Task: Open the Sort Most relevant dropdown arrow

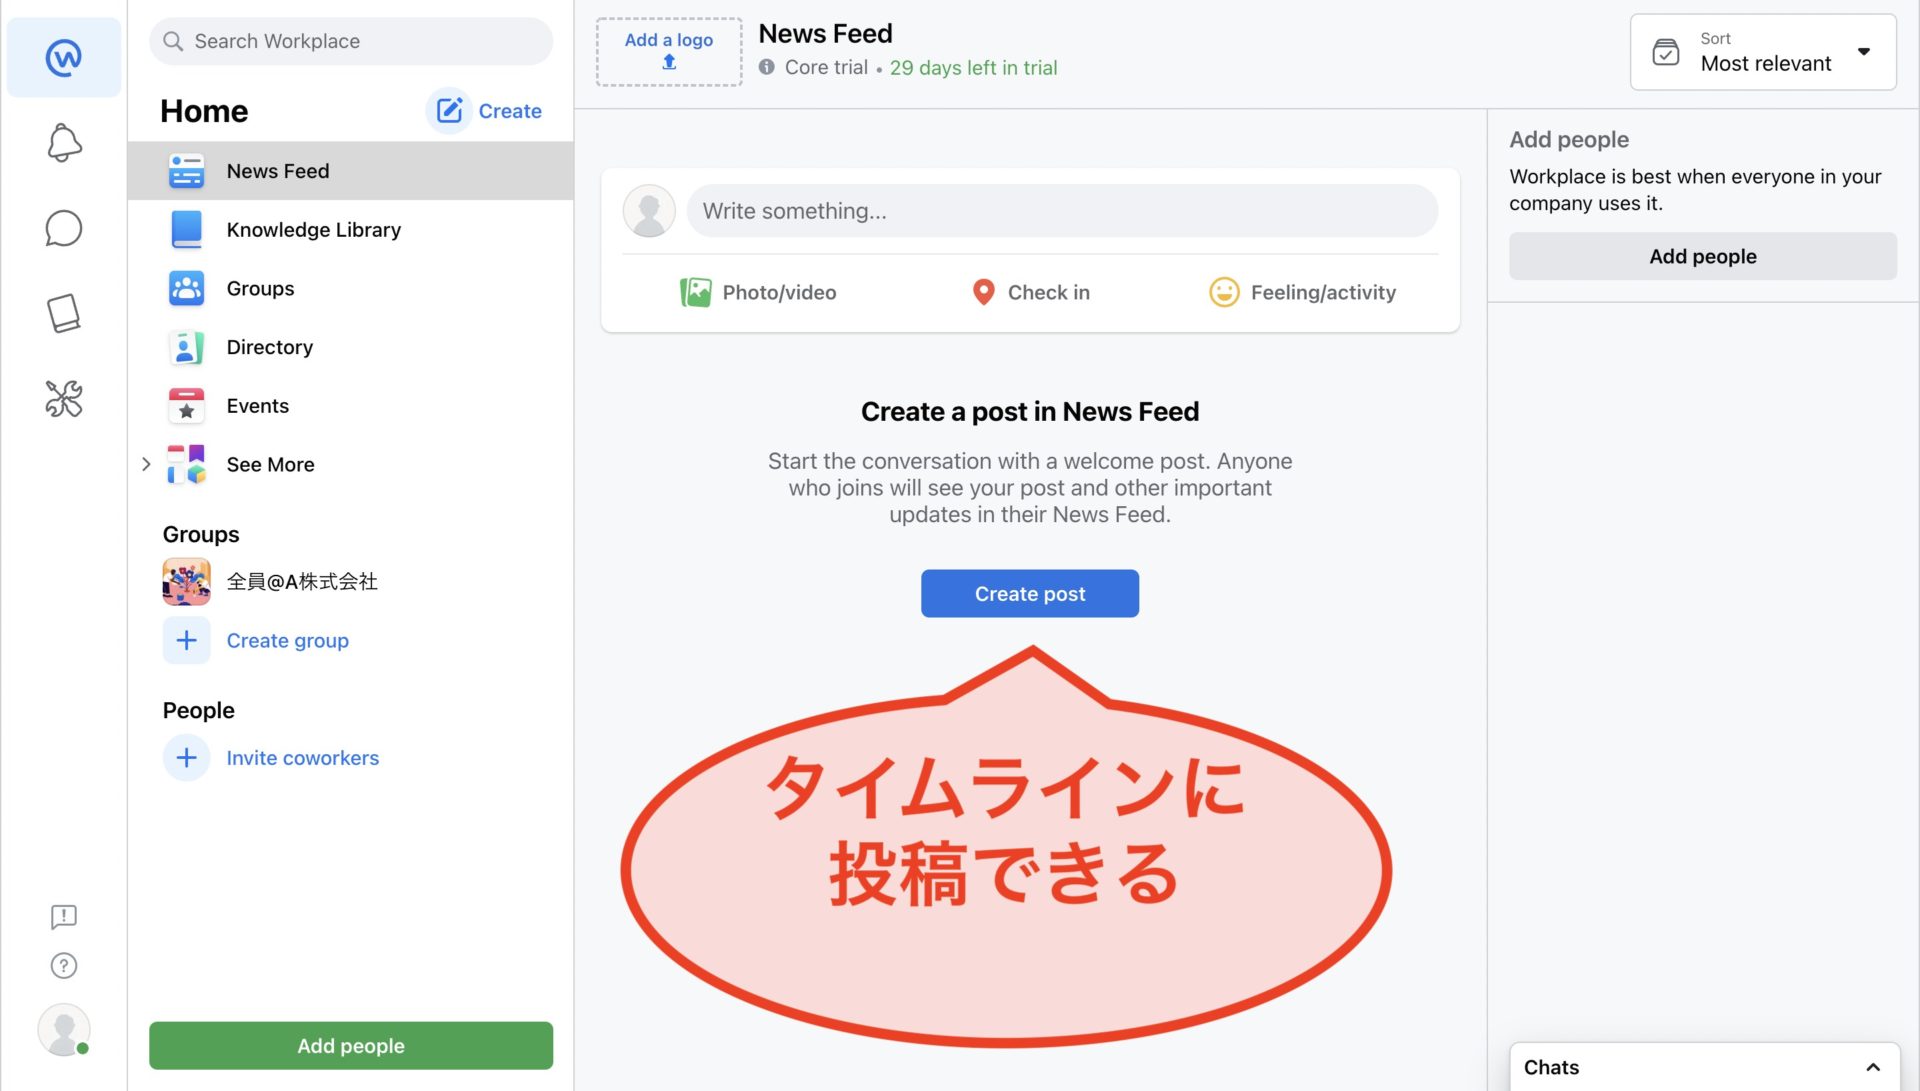Action: click(x=1864, y=52)
